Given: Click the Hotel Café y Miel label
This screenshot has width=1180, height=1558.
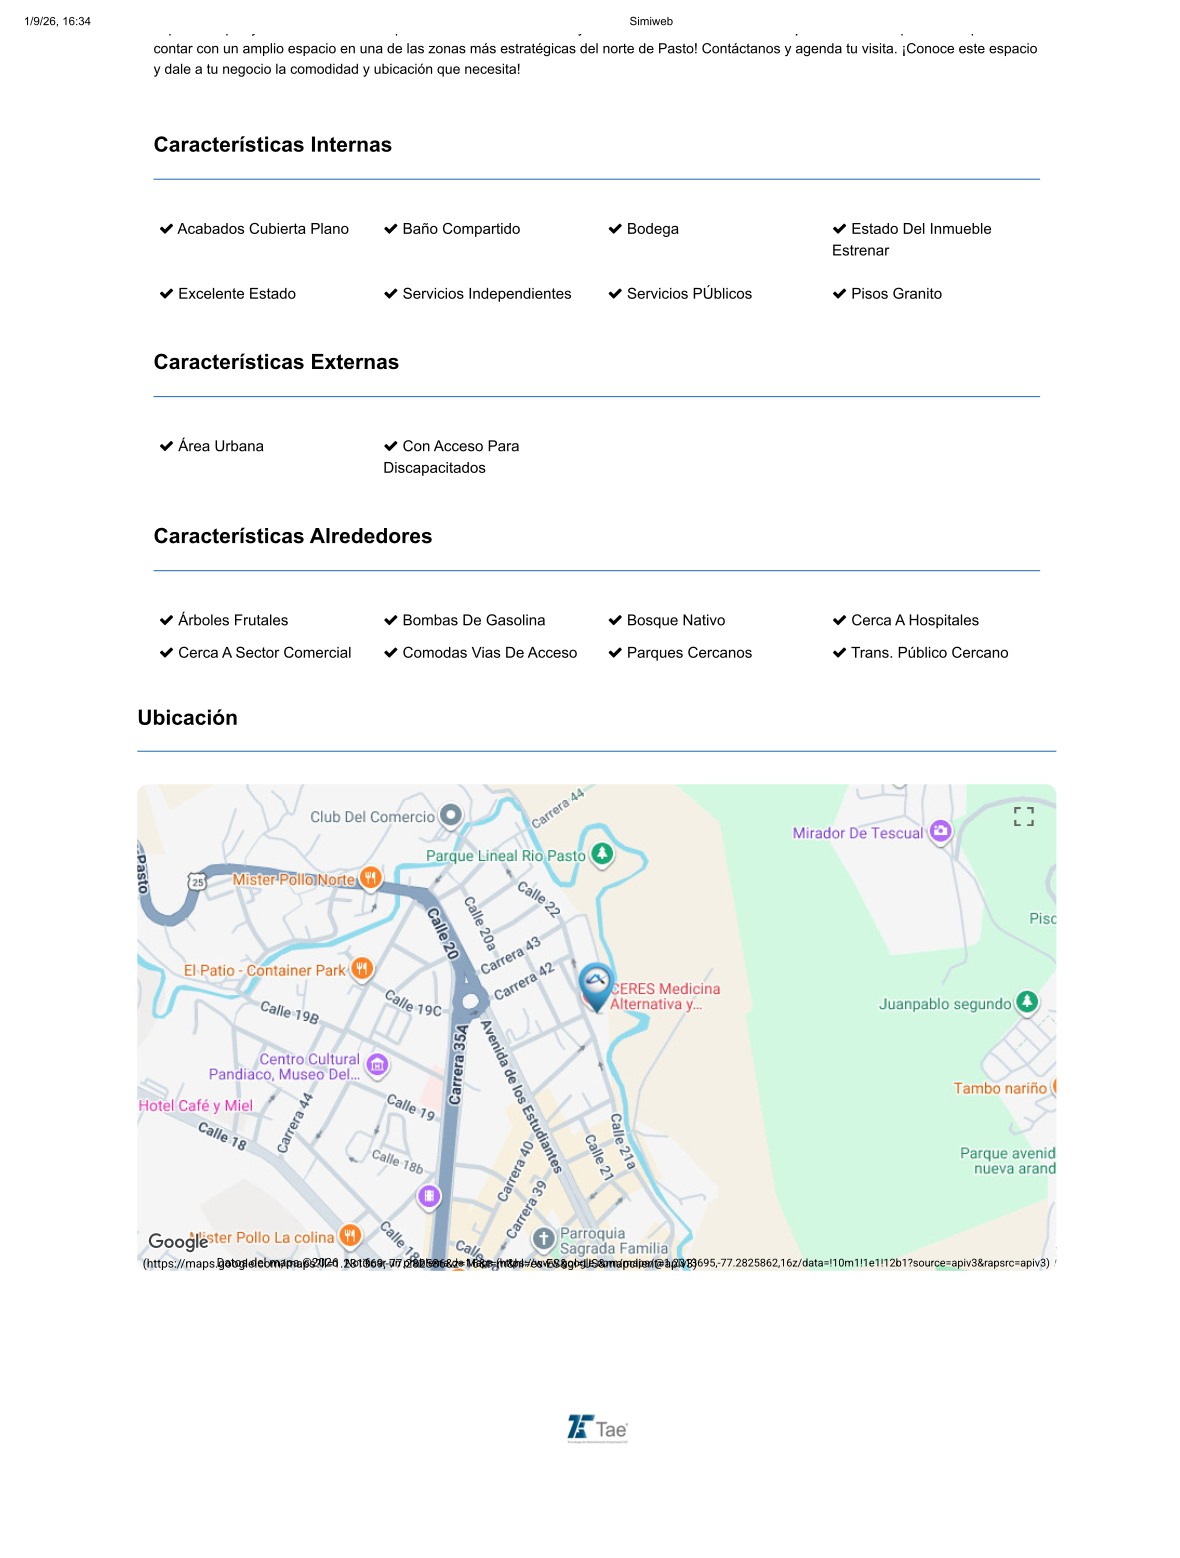Looking at the screenshot, I should pos(196,1105).
